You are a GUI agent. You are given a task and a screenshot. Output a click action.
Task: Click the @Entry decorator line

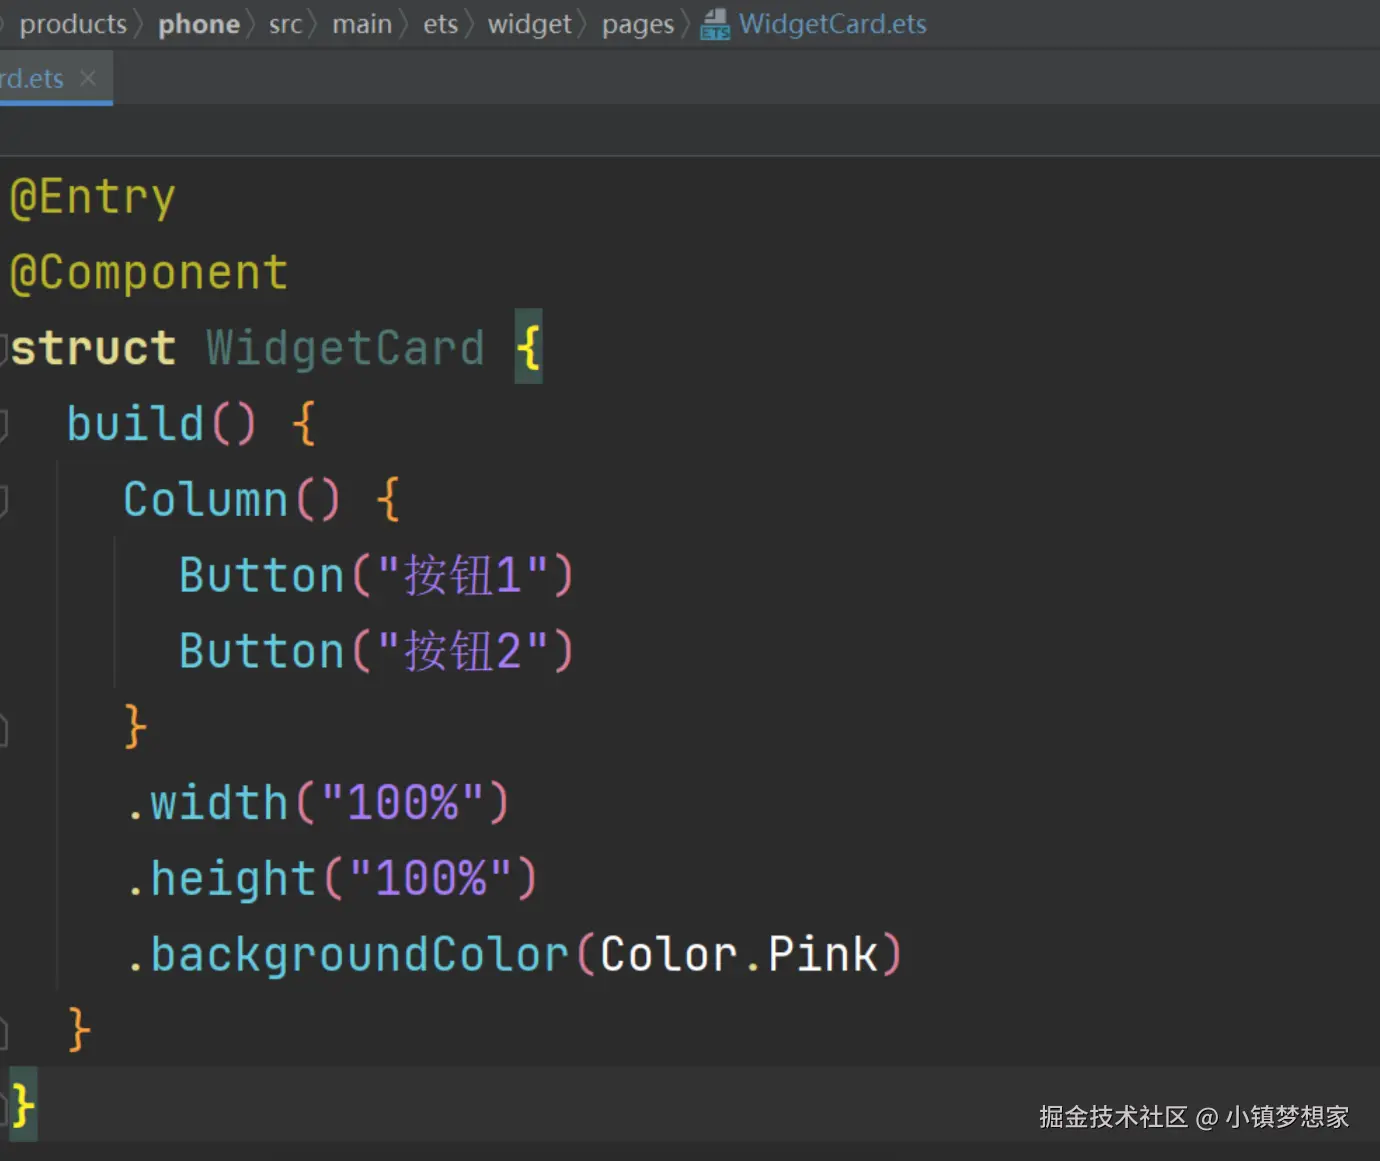click(92, 197)
